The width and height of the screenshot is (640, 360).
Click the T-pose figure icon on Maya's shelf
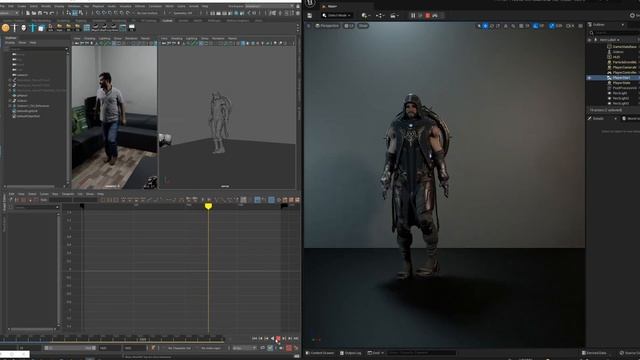15,28
